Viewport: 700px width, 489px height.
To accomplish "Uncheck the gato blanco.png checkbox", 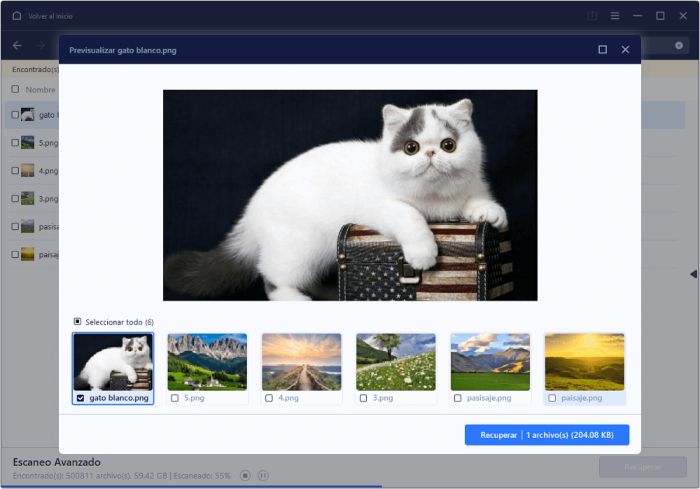I will pyautogui.click(x=80, y=398).
